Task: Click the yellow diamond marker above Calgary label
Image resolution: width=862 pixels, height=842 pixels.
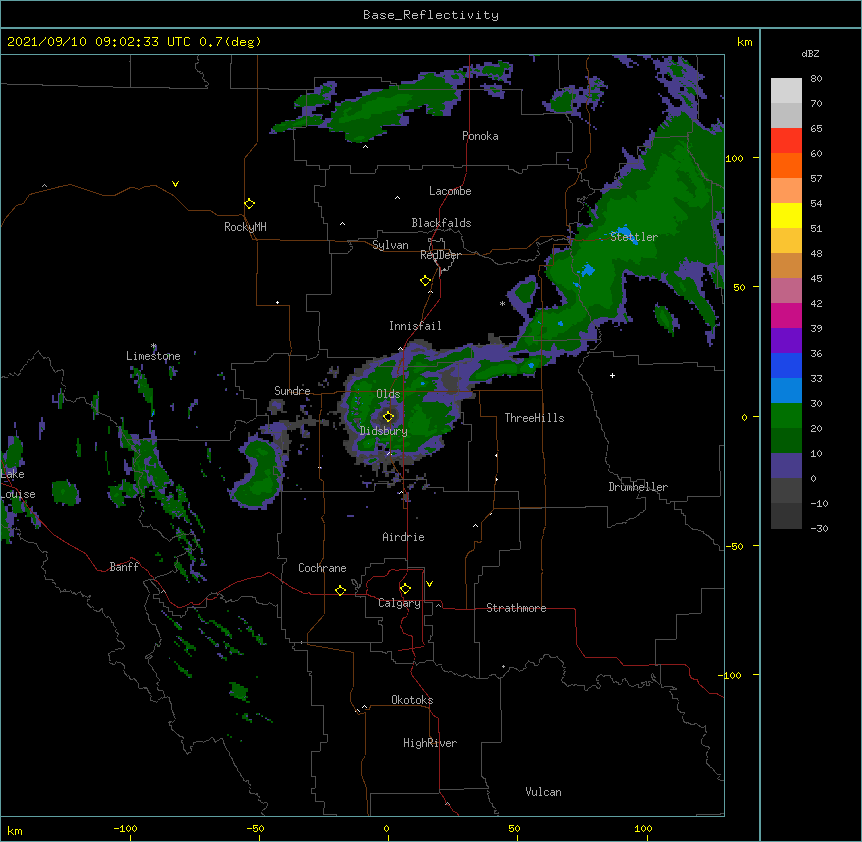Action: coord(406,589)
